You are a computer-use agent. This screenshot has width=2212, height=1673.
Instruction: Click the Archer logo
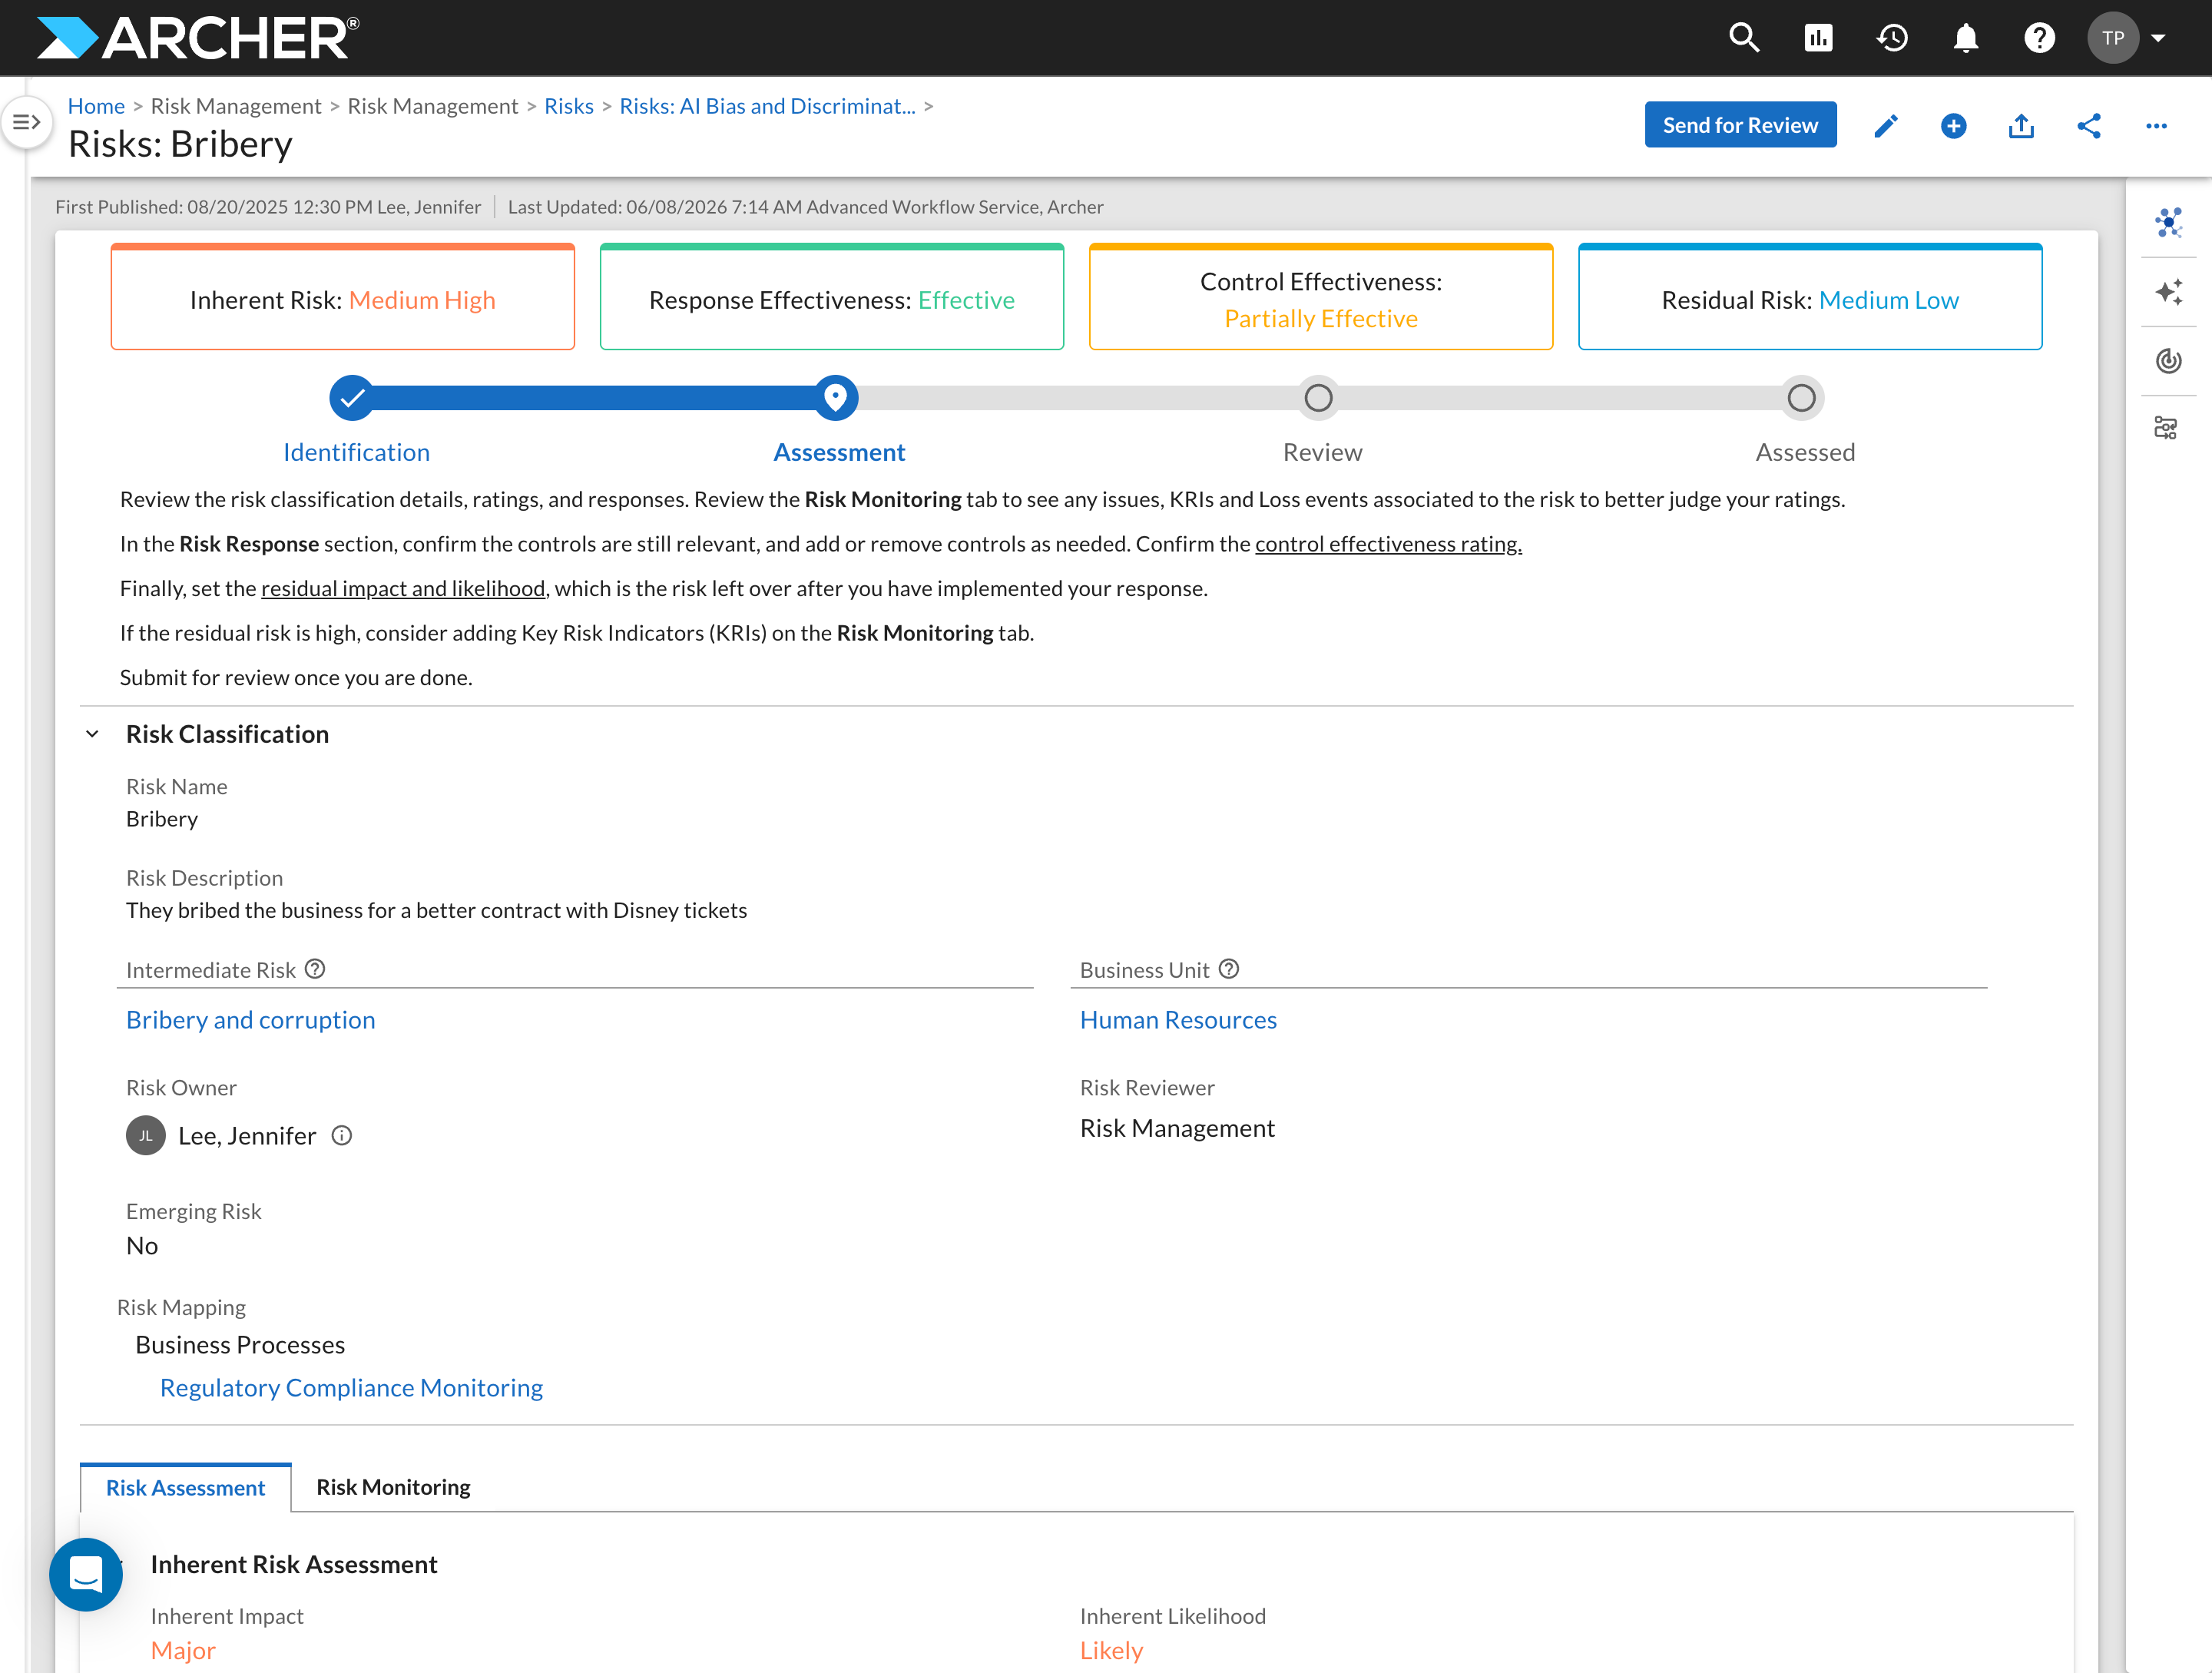(x=198, y=38)
